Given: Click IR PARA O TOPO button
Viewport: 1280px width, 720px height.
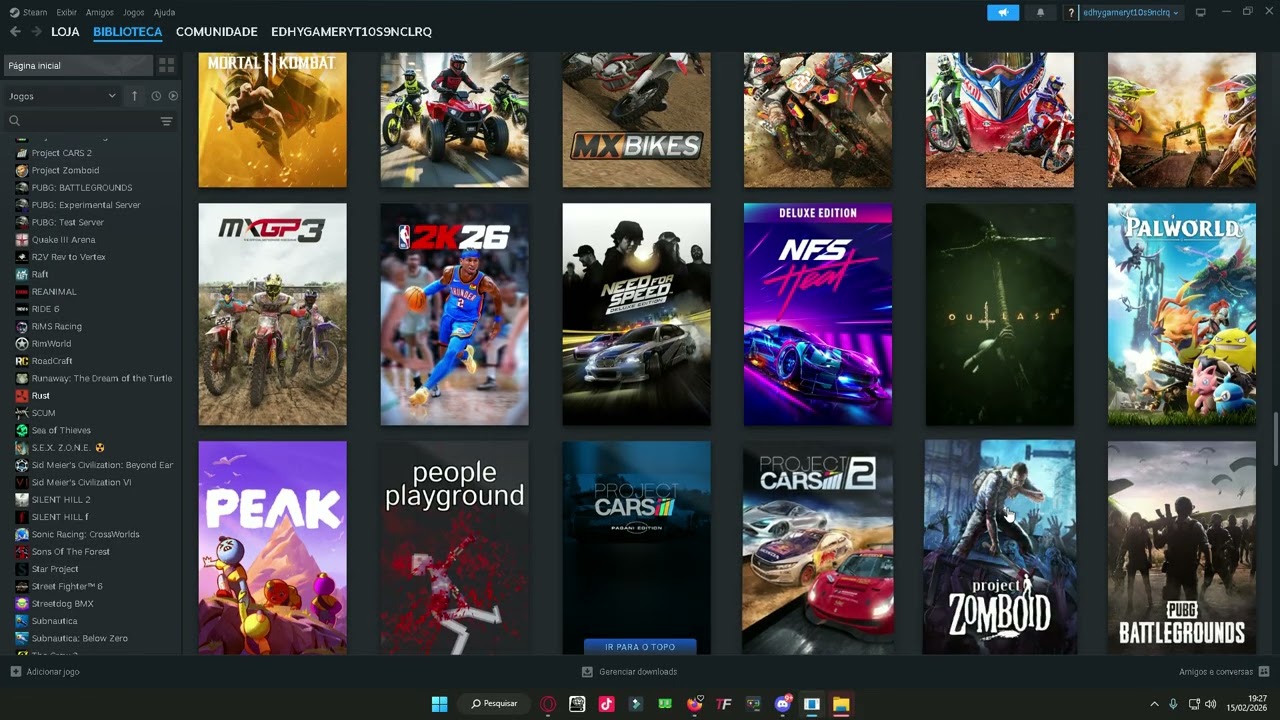Looking at the screenshot, I should [x=640, y=647].
